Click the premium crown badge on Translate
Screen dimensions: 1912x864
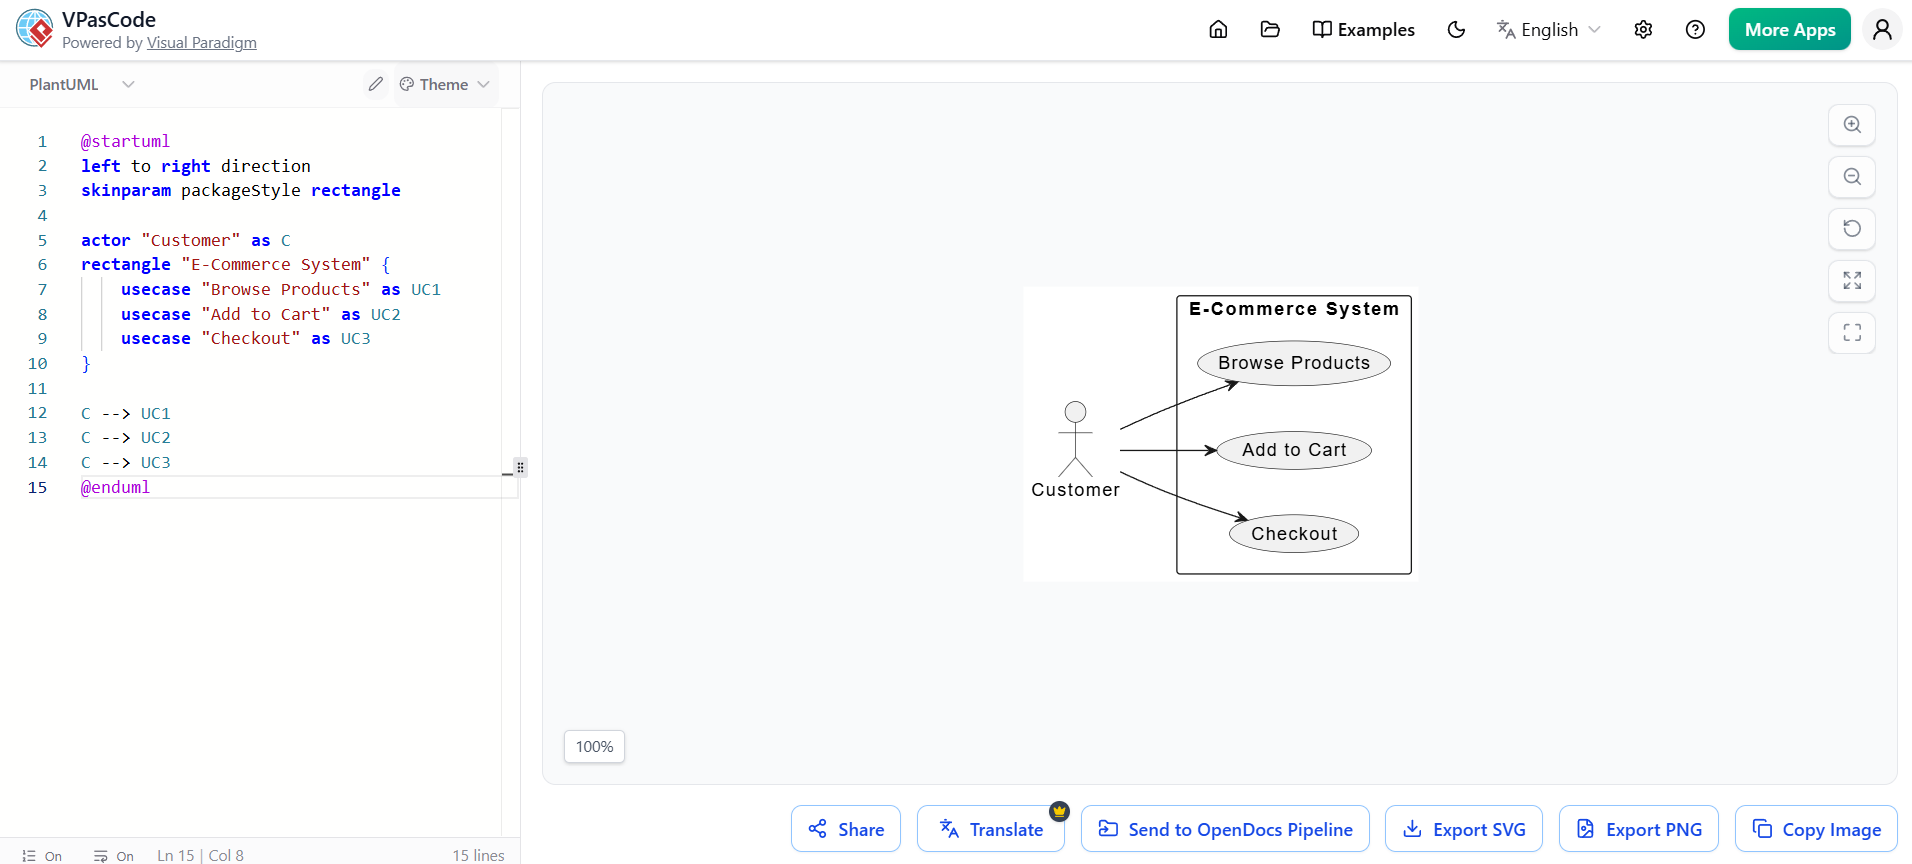(1060, 811)
